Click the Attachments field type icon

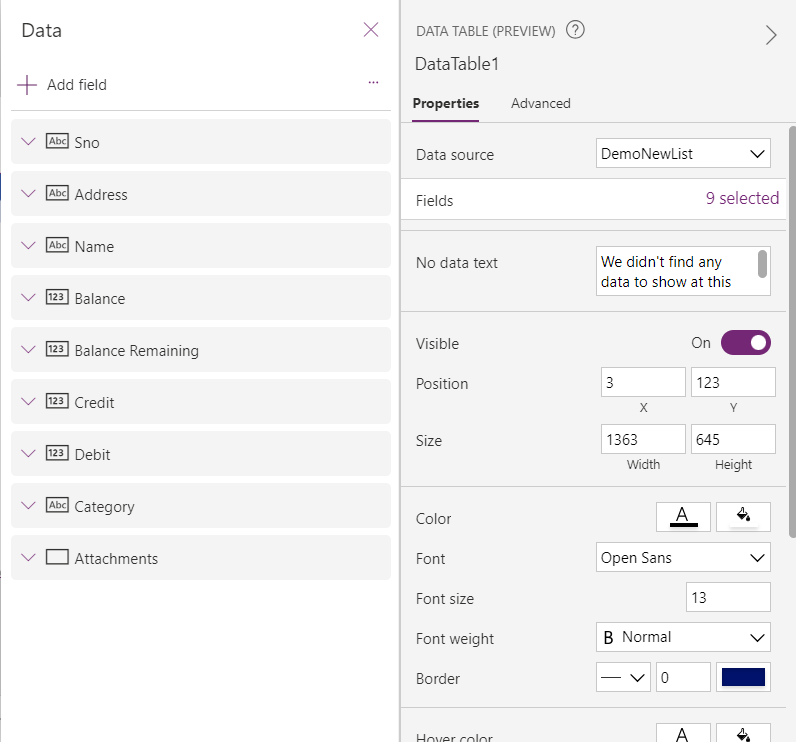(x=57, y=558)
